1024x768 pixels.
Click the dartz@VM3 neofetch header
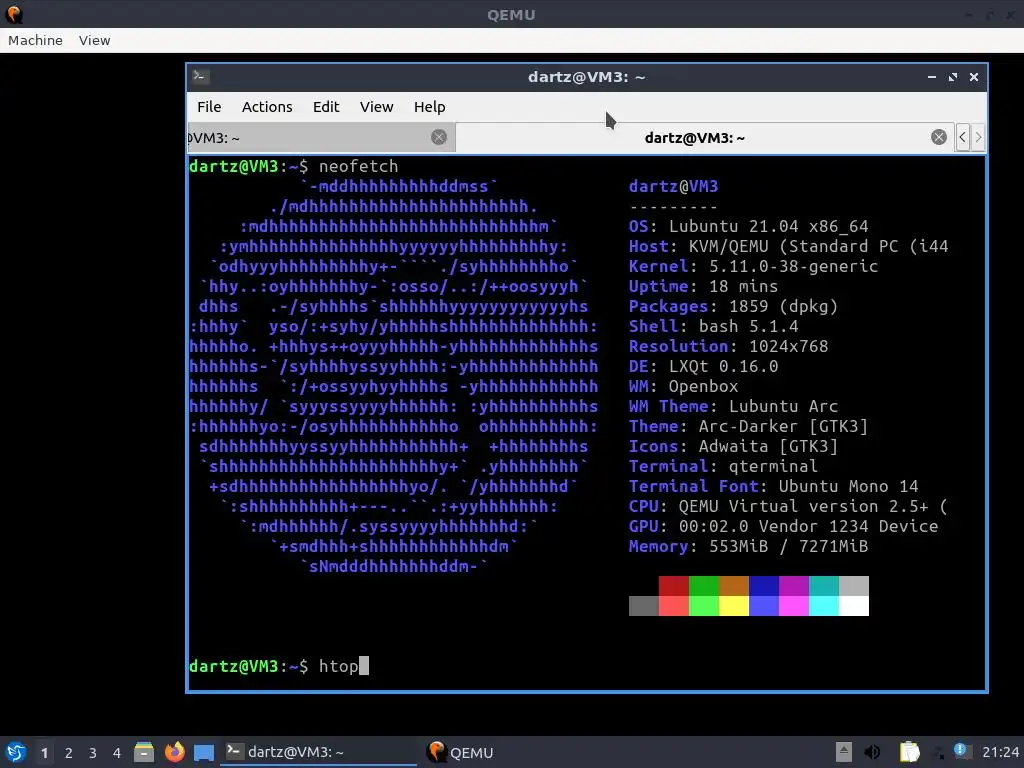coord(673,187)
